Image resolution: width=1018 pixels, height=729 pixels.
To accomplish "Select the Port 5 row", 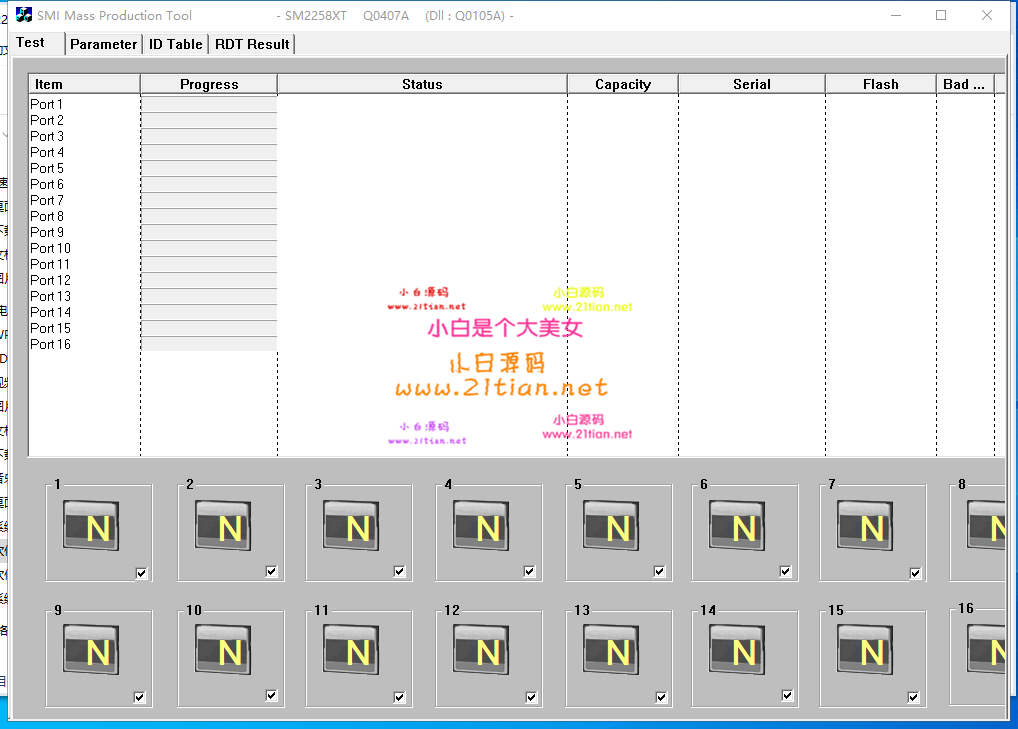I will tap(47, 169).
